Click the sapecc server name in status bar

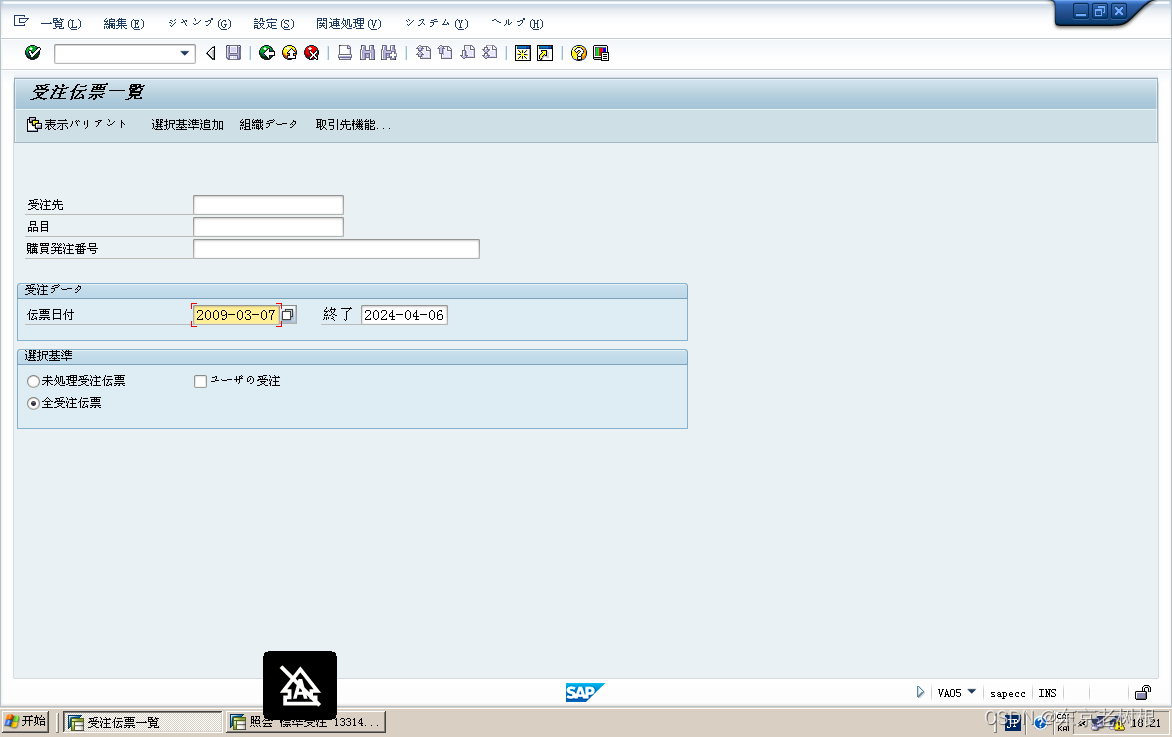pyautogui.click(x=1008, y=693)
